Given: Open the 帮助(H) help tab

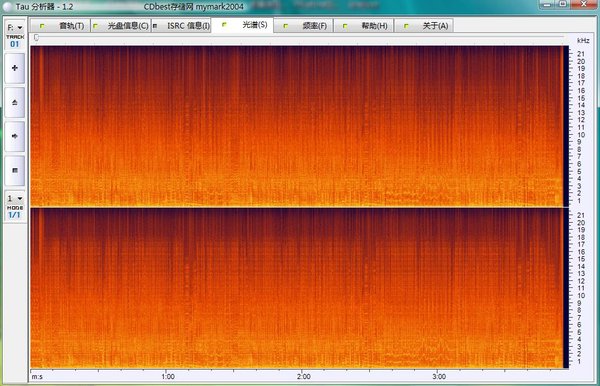Looking at the screenshot, I should tap(364, 26).
